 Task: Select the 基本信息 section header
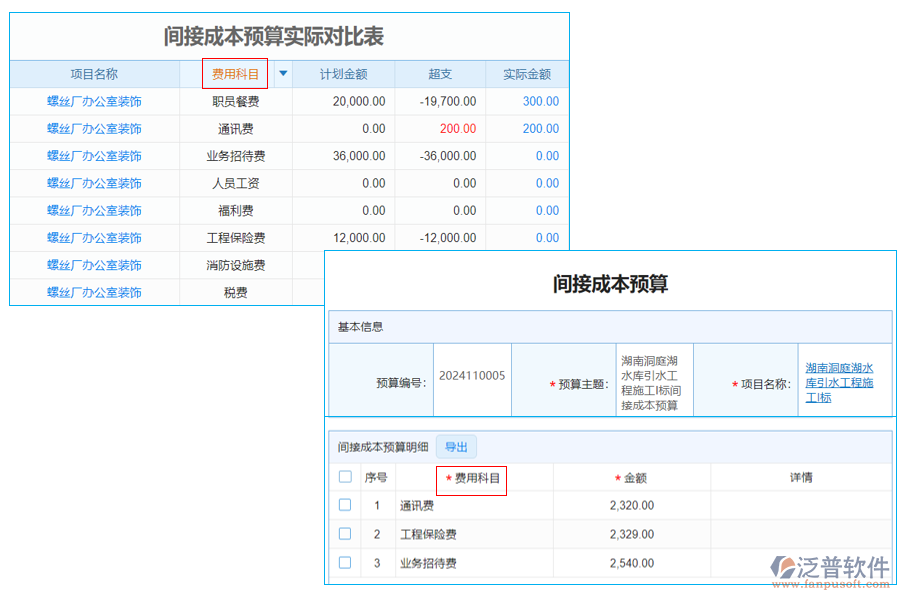coord(360,325)
